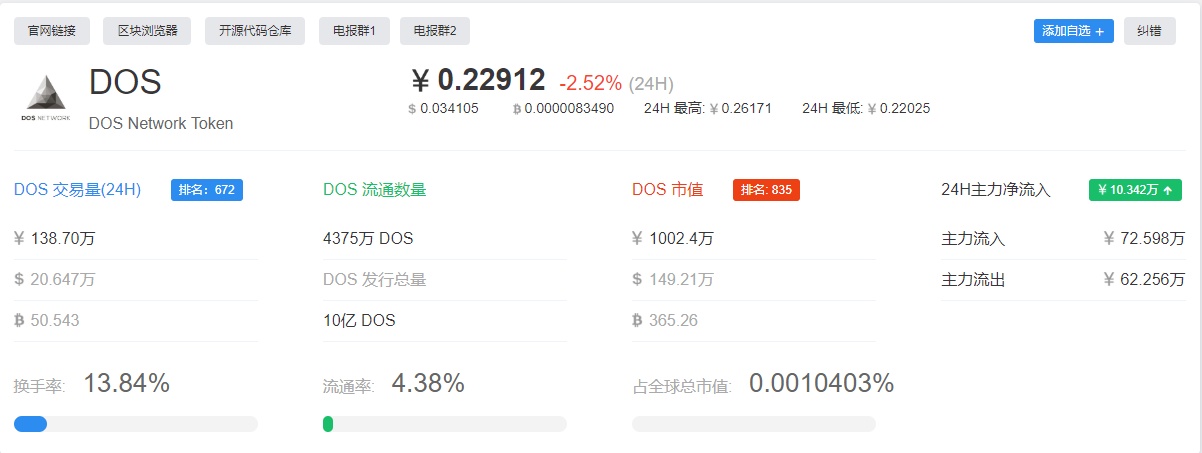Click the 10亿 DOS total supply
Screen dimensions: 1202x453
tap(359, 321)
